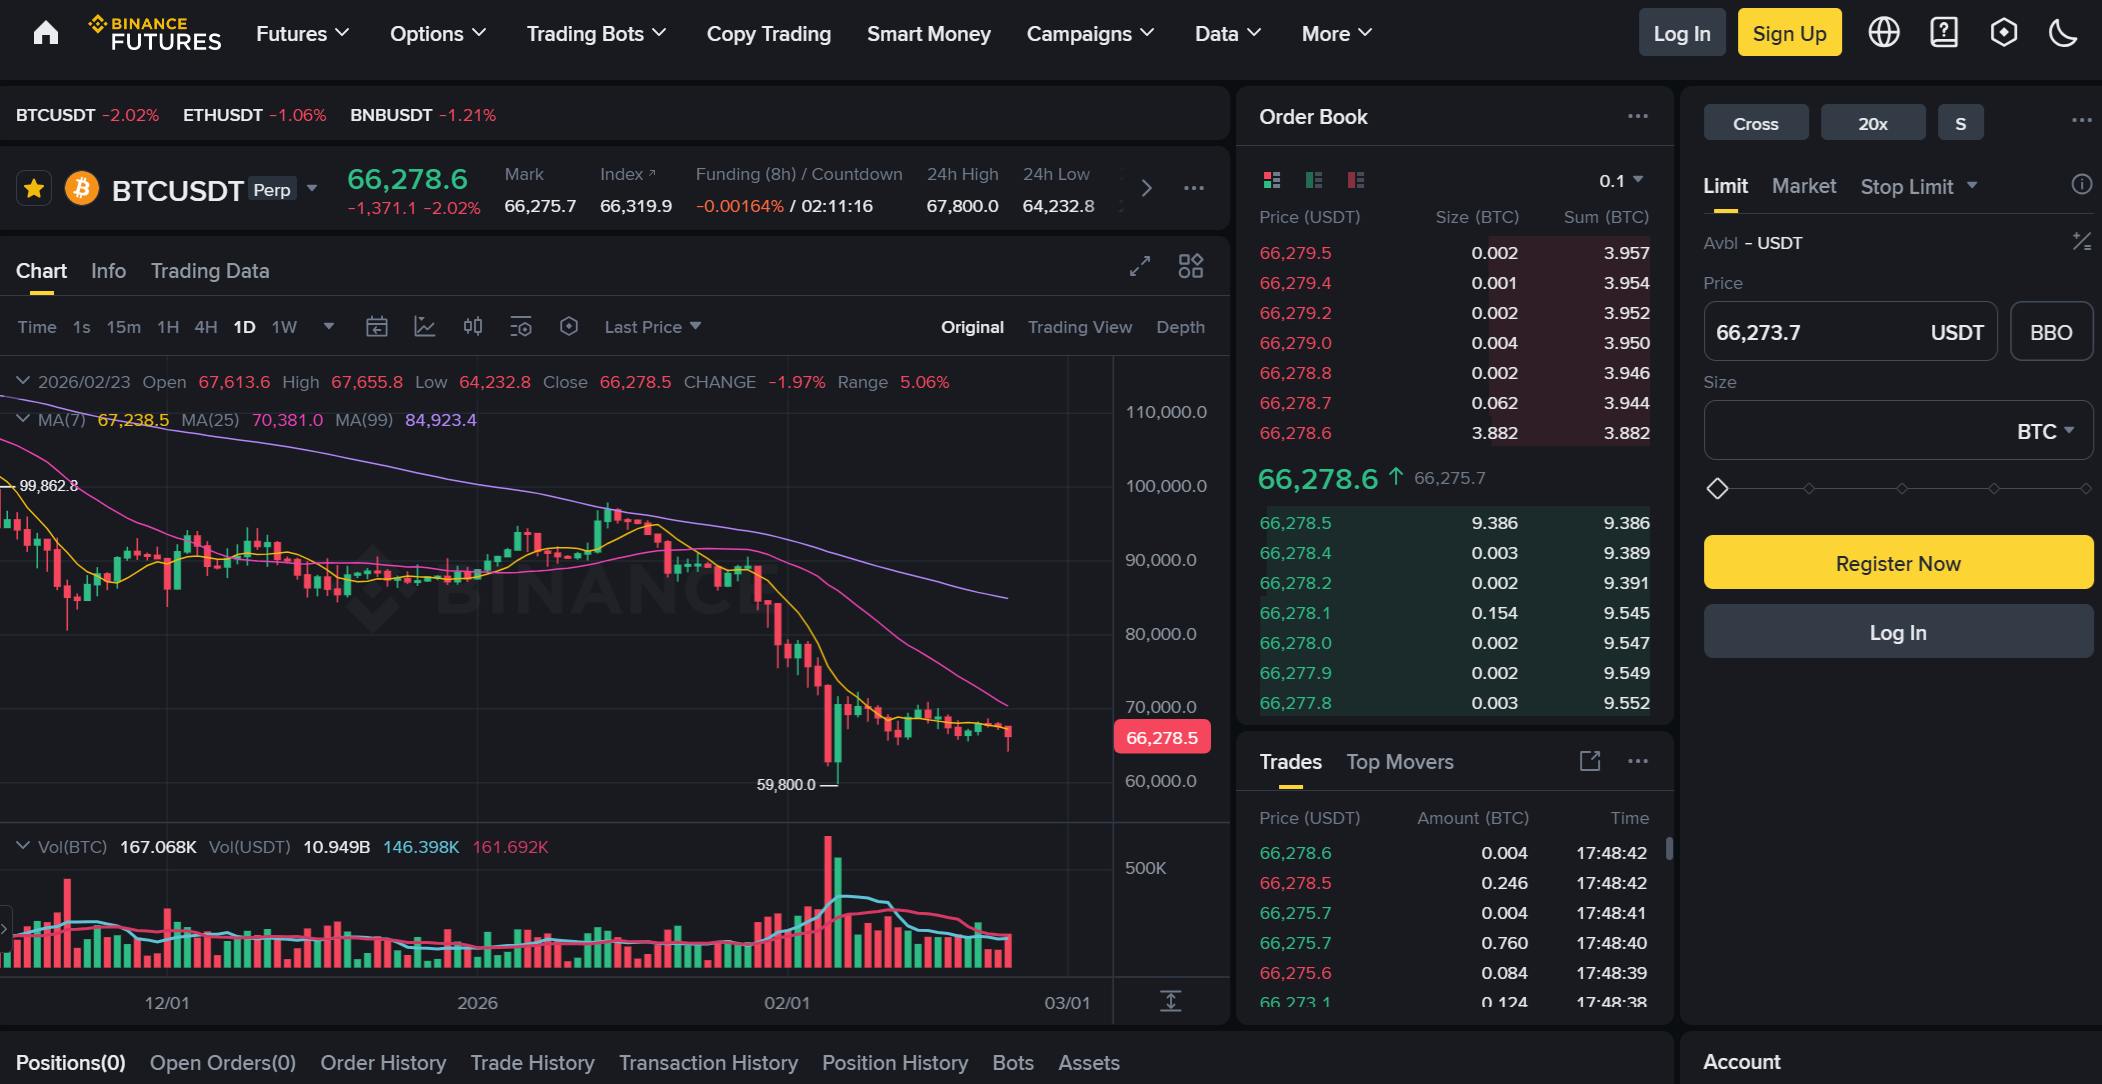
Task: Select the candlestick chart type icon
Action: point(472,326)
